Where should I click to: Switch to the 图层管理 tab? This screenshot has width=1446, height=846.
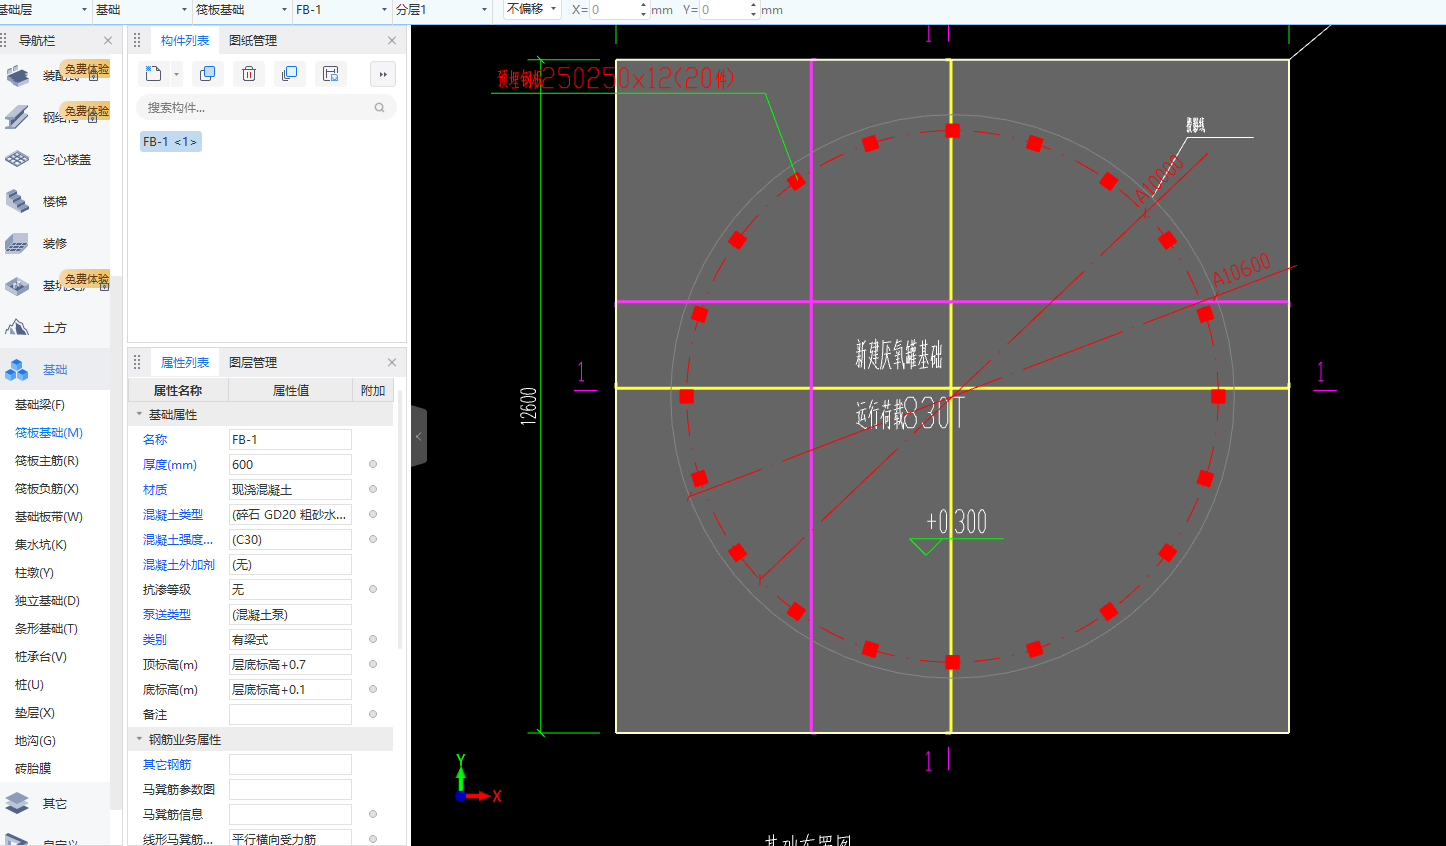tap(253, 363)
